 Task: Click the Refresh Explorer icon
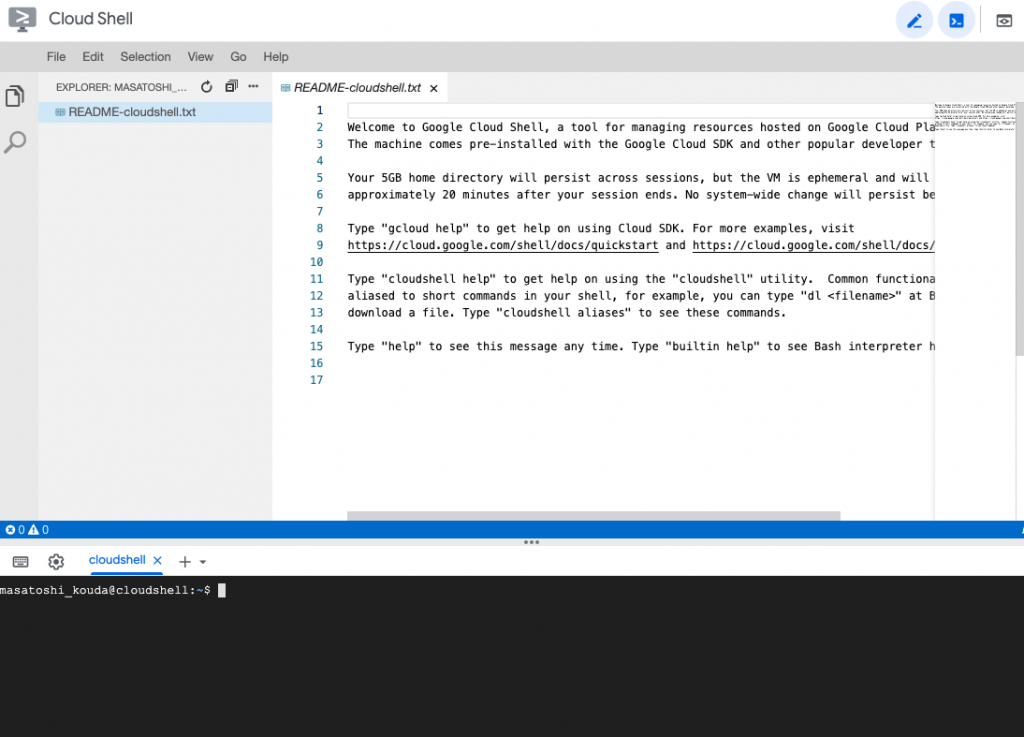(206, 87)
